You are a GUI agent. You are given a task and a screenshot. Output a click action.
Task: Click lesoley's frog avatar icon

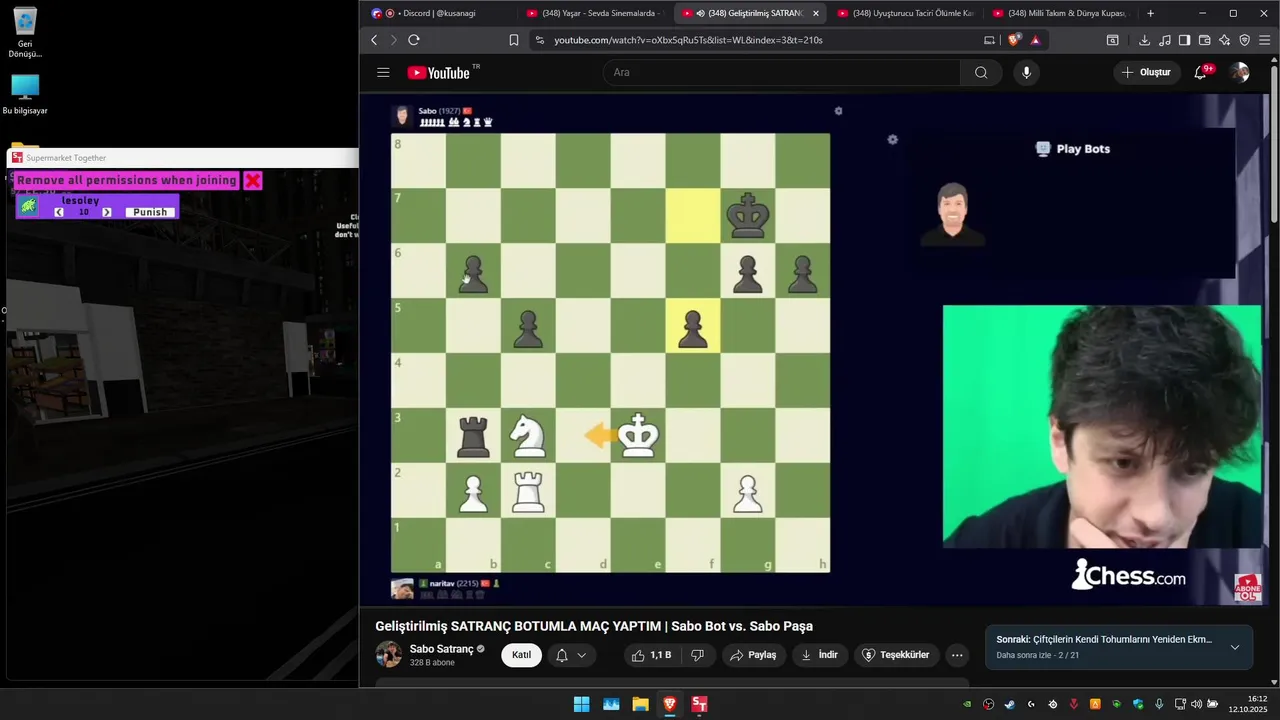tap(29, 205)
